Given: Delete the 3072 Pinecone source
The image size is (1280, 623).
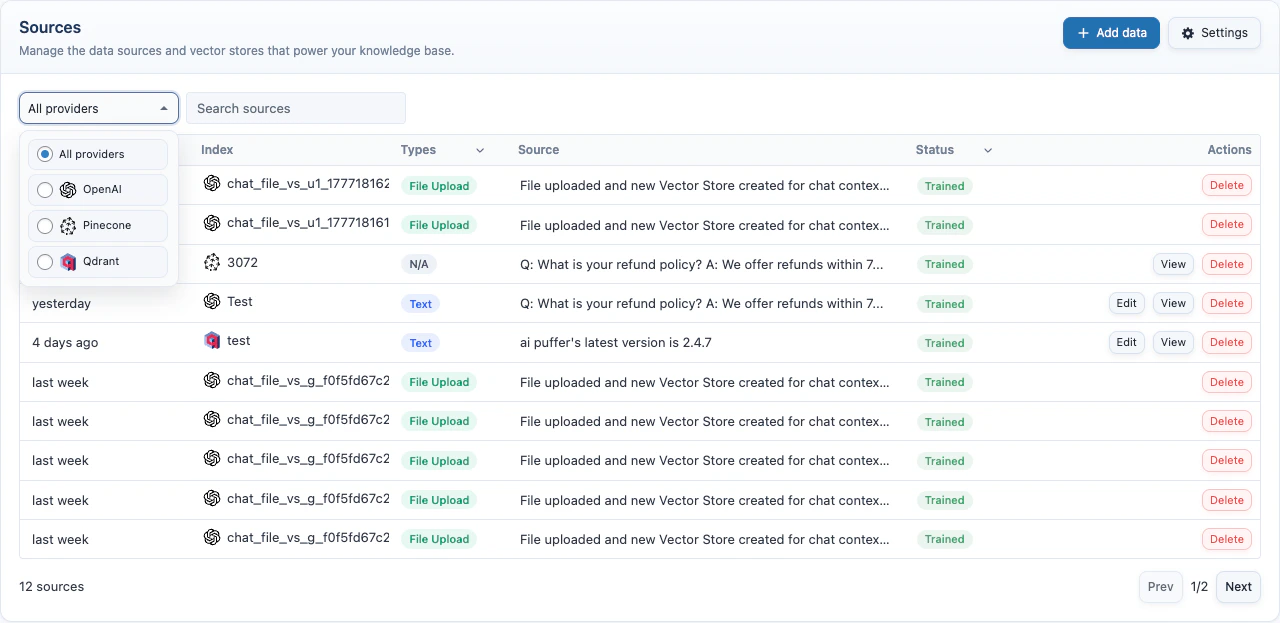Looking at the screenshot, I should click(x=1226, y=263).
